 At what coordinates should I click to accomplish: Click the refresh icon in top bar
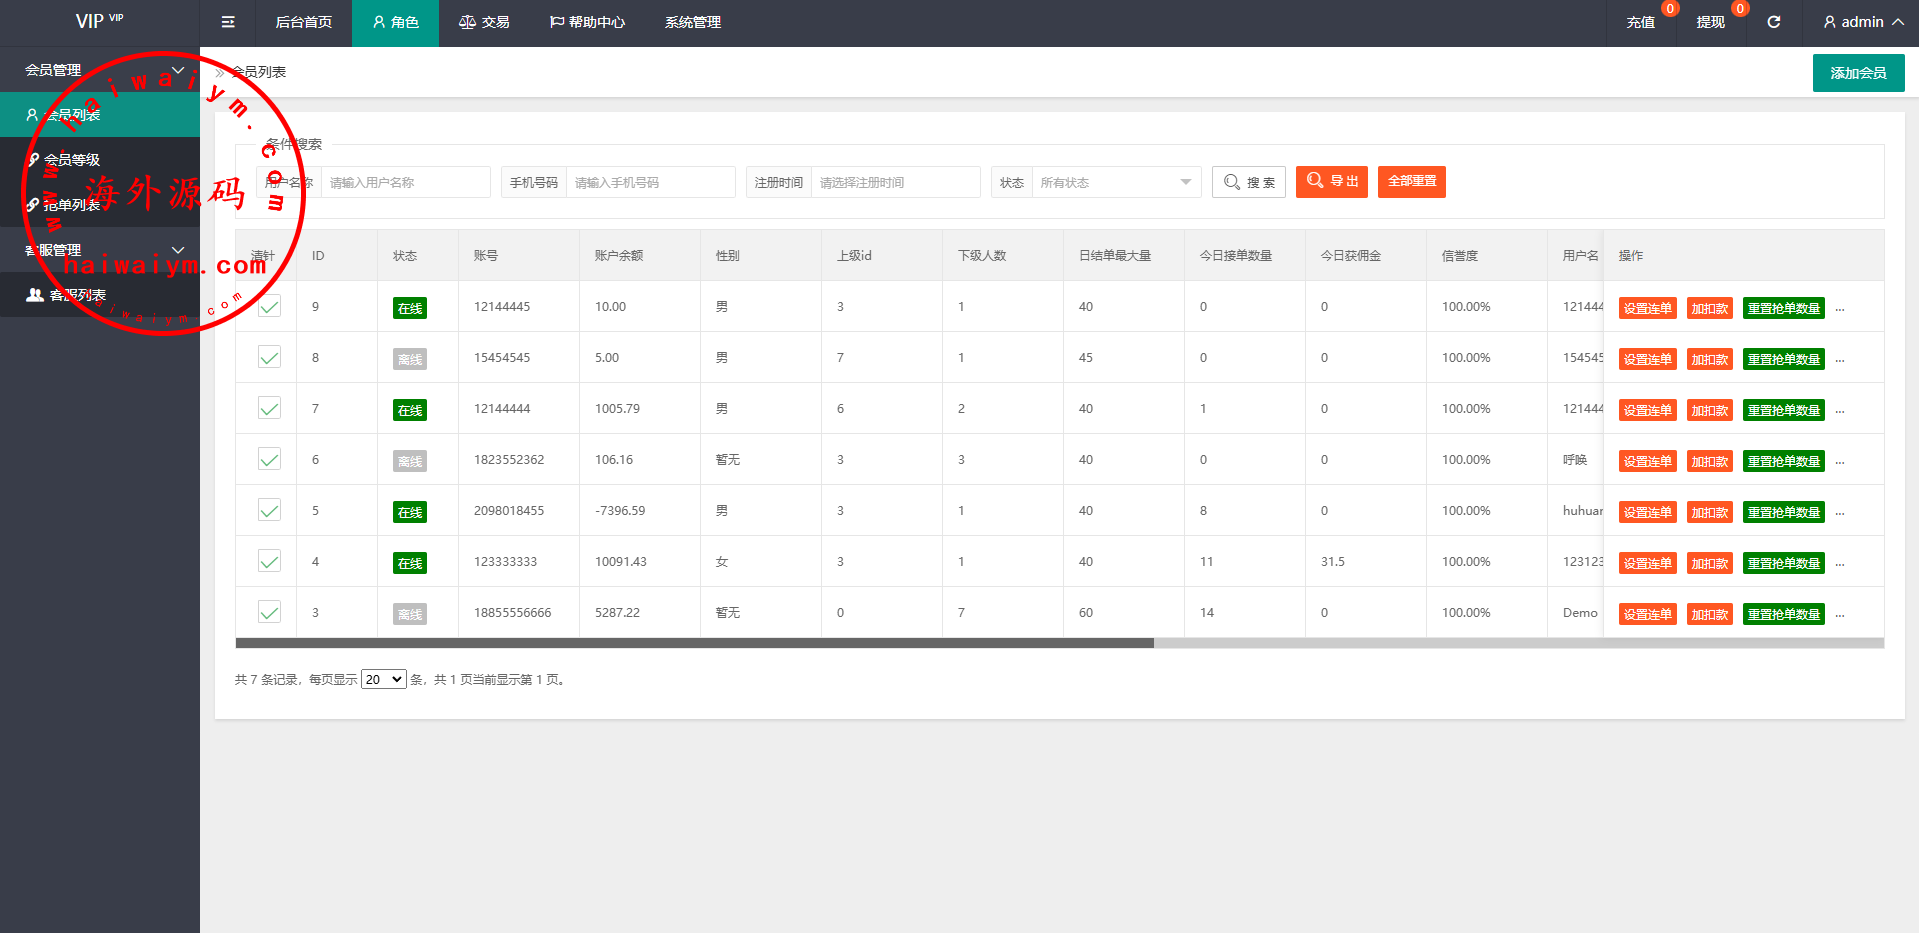(x=1773, y=22)
